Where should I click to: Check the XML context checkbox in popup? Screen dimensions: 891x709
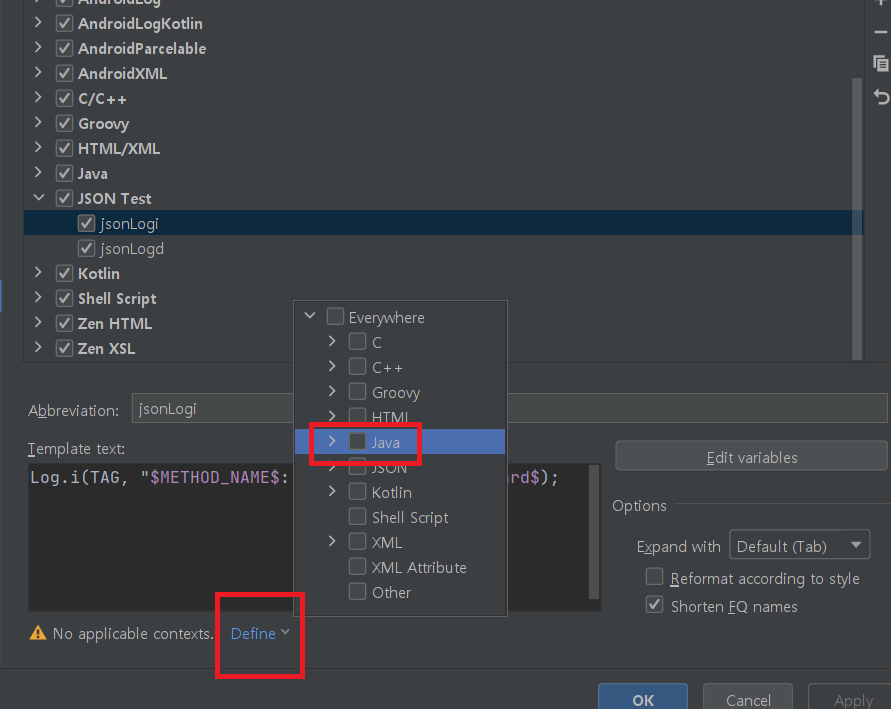[x=357, y=541]
